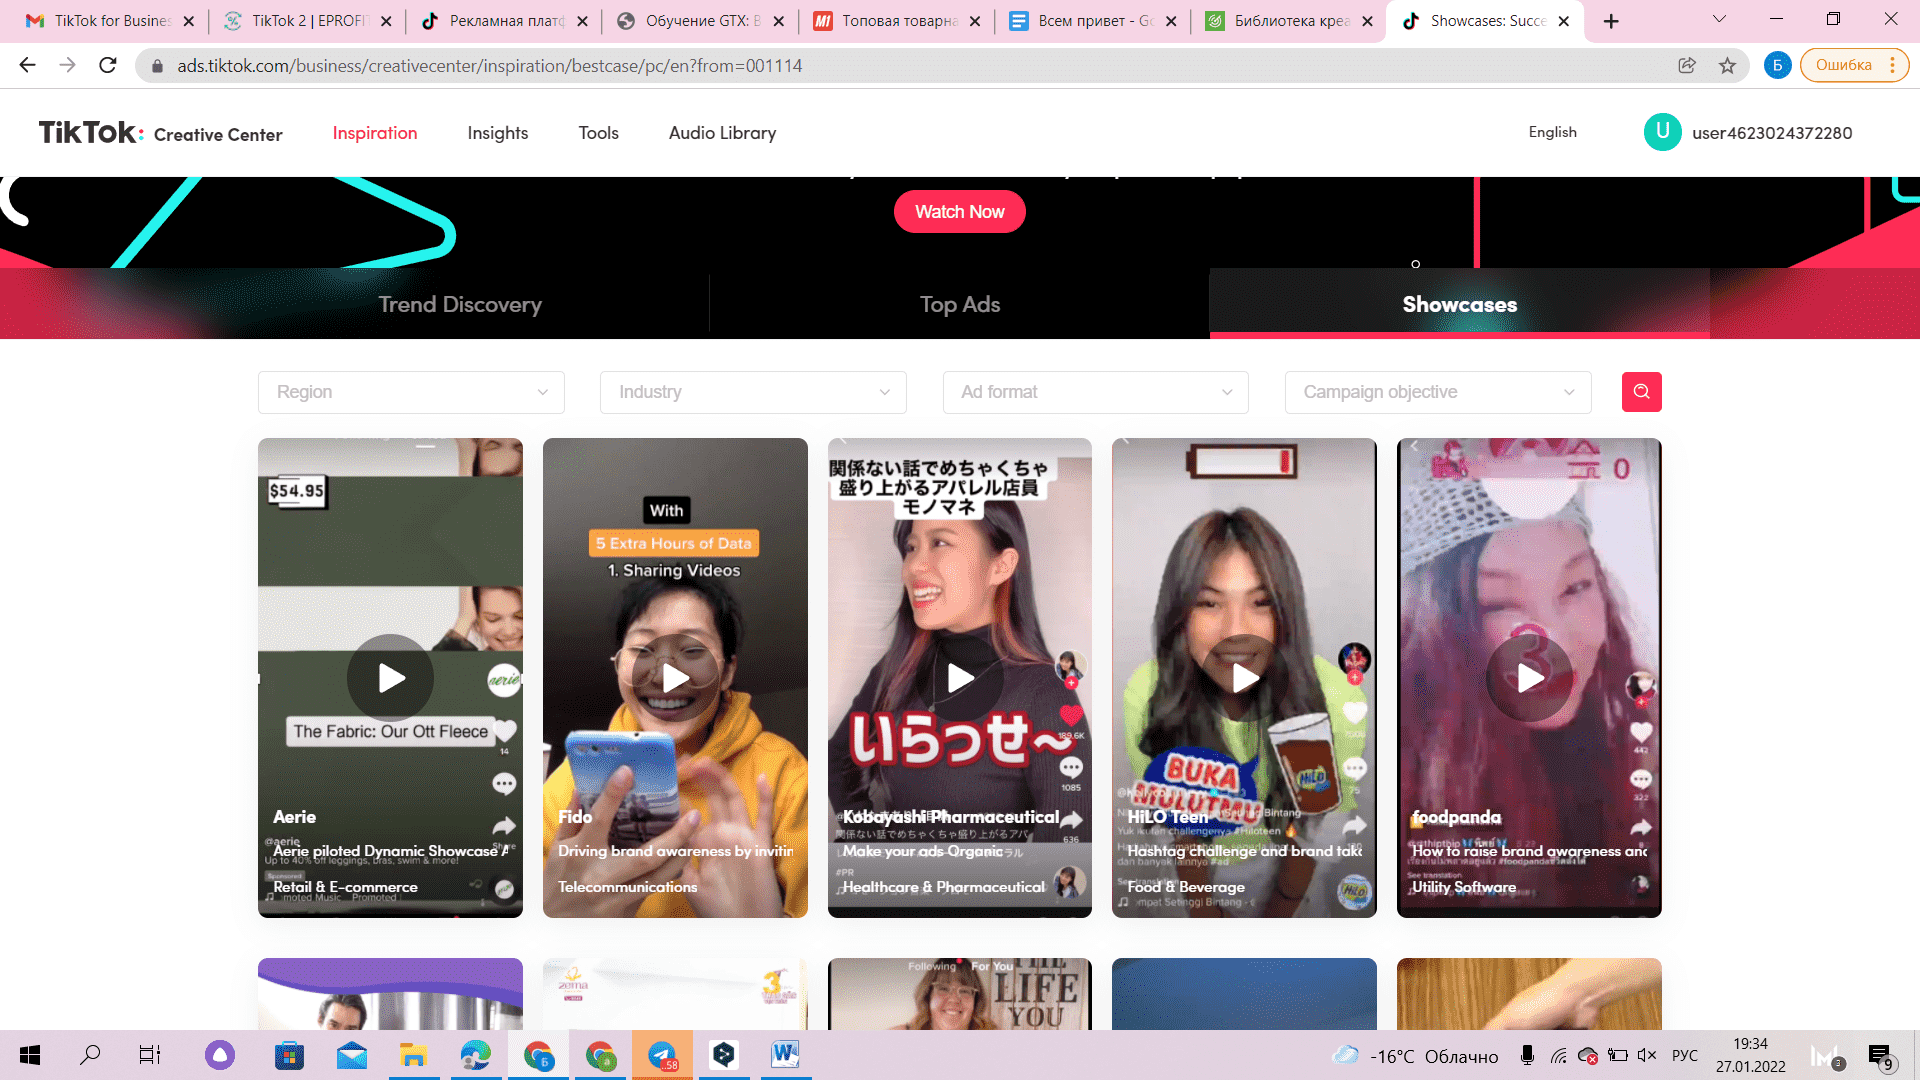Click the user4623024372280 account name

[1772, 133]
